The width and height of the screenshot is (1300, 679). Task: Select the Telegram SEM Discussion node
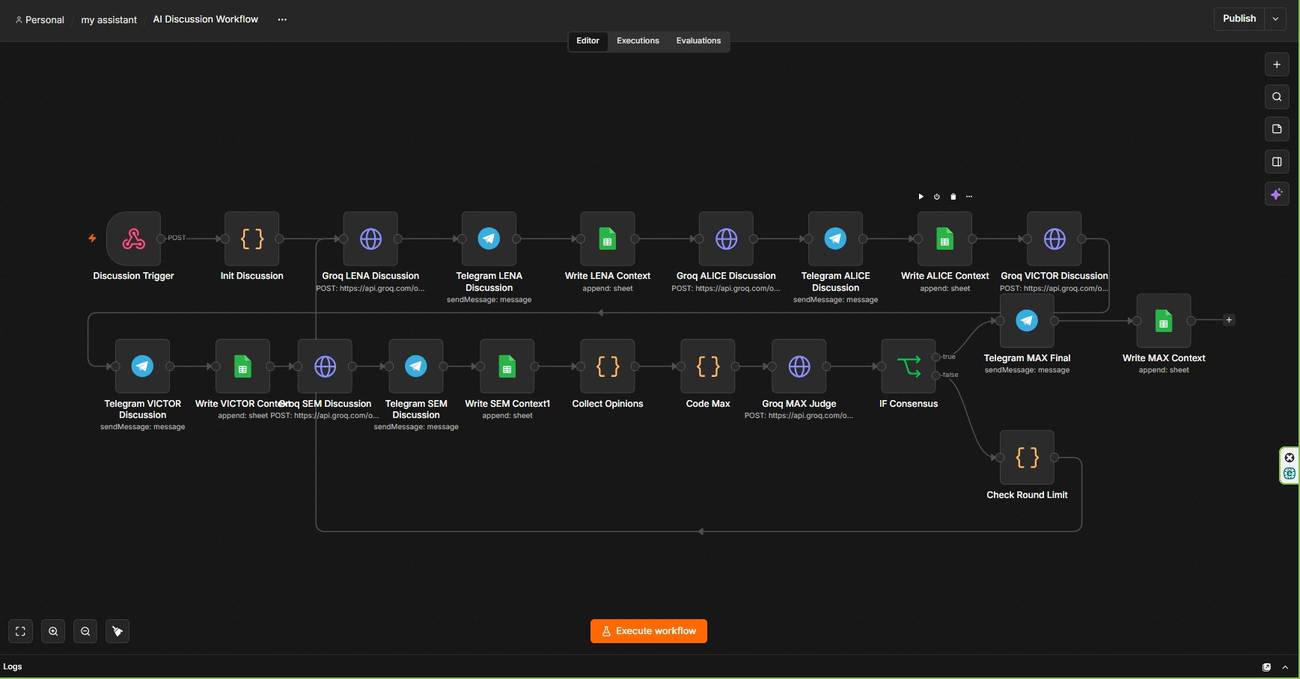coord(416,366)
